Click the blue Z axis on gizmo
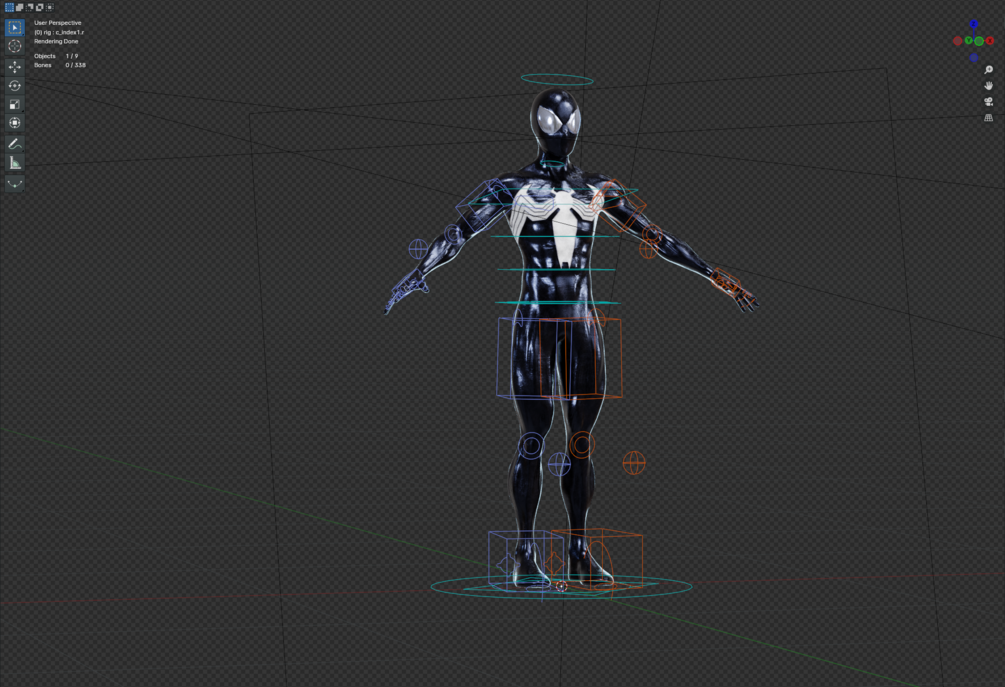1005x687 pixels. point(974,24)
